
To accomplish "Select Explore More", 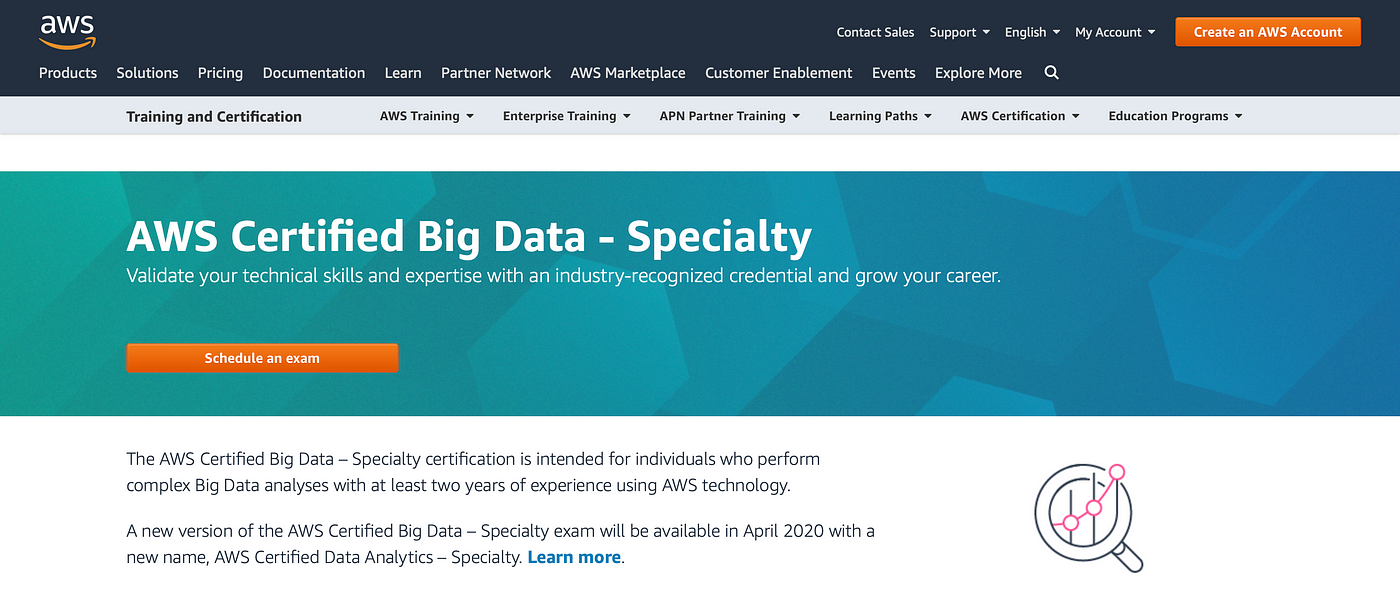I will tap(978, 73).
